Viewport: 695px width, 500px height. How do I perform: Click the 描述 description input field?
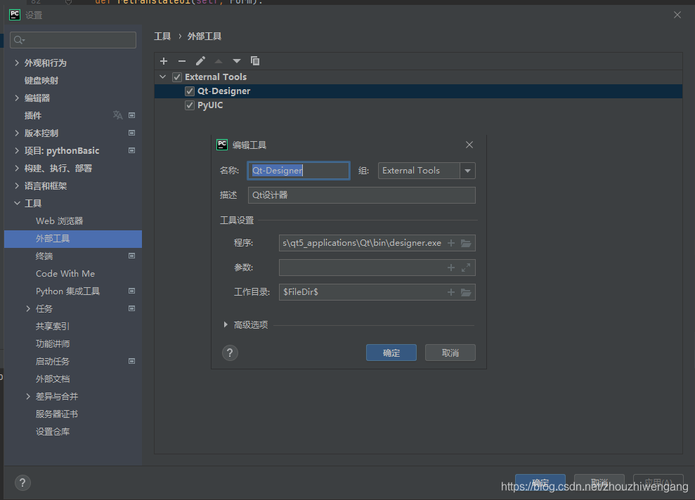click(x=362, y=195)
